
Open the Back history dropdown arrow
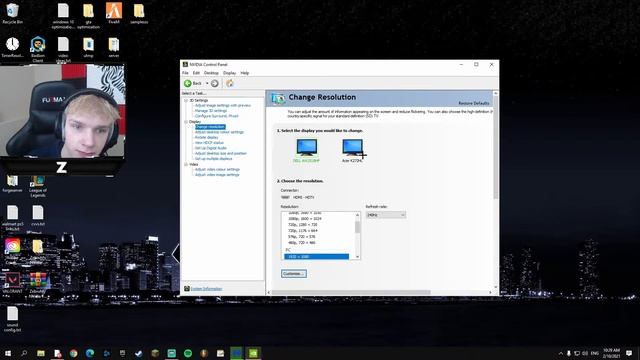pyautogui.click(x=207, y=83)
